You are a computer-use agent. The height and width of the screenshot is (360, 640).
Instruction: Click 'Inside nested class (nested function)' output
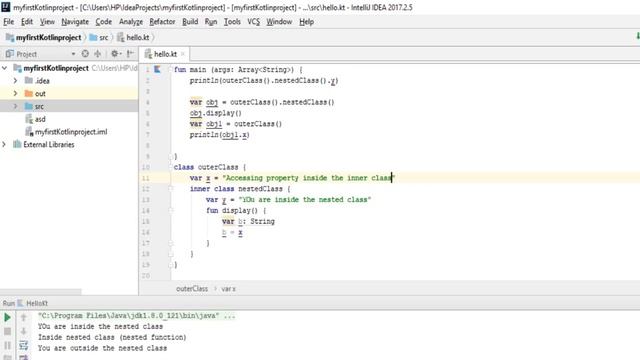click(112, 337)
